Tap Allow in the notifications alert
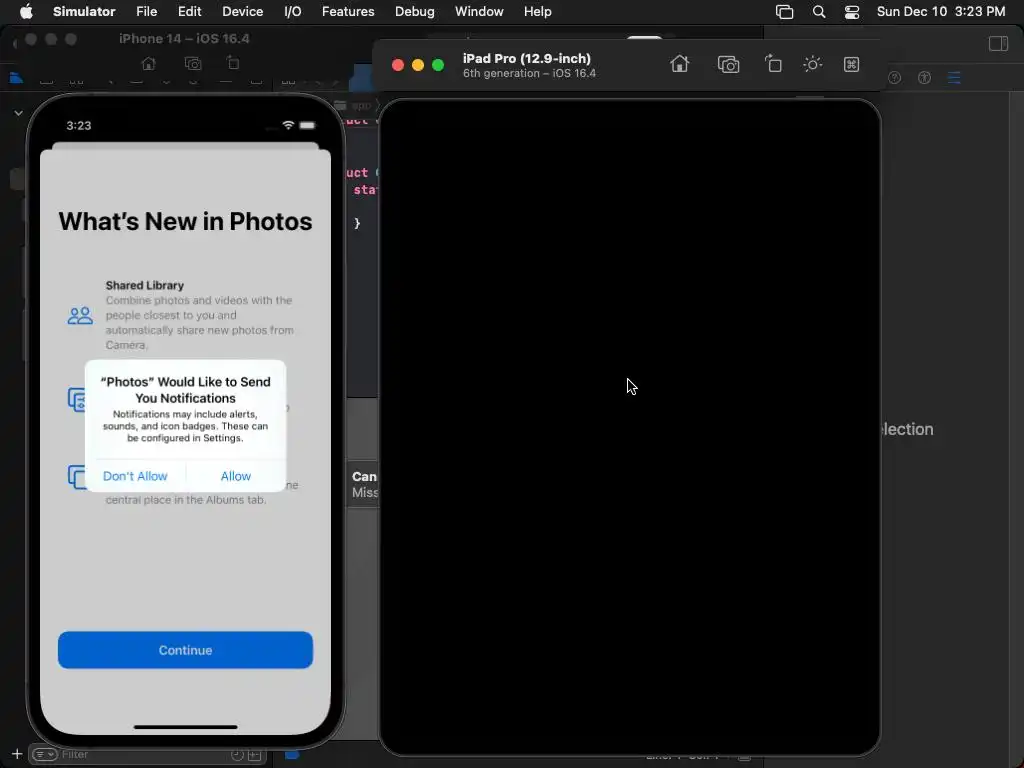This screenshot has width=1024, height=768. [236, 476]
